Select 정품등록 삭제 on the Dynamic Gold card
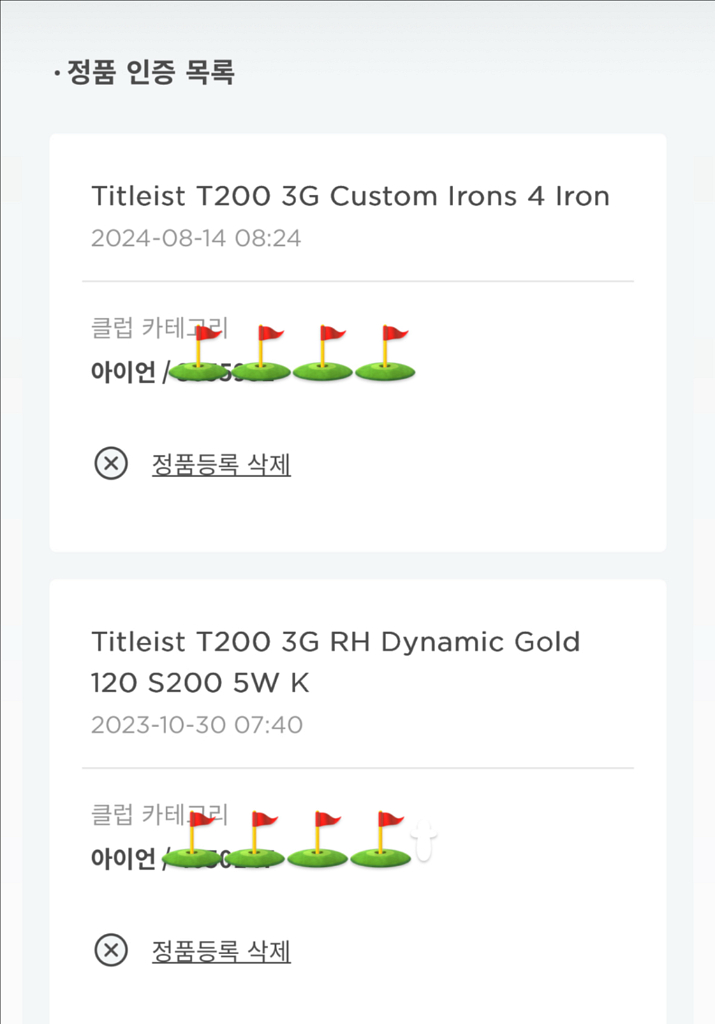The width and height of the screenshot is (715, 1024). 221,951
